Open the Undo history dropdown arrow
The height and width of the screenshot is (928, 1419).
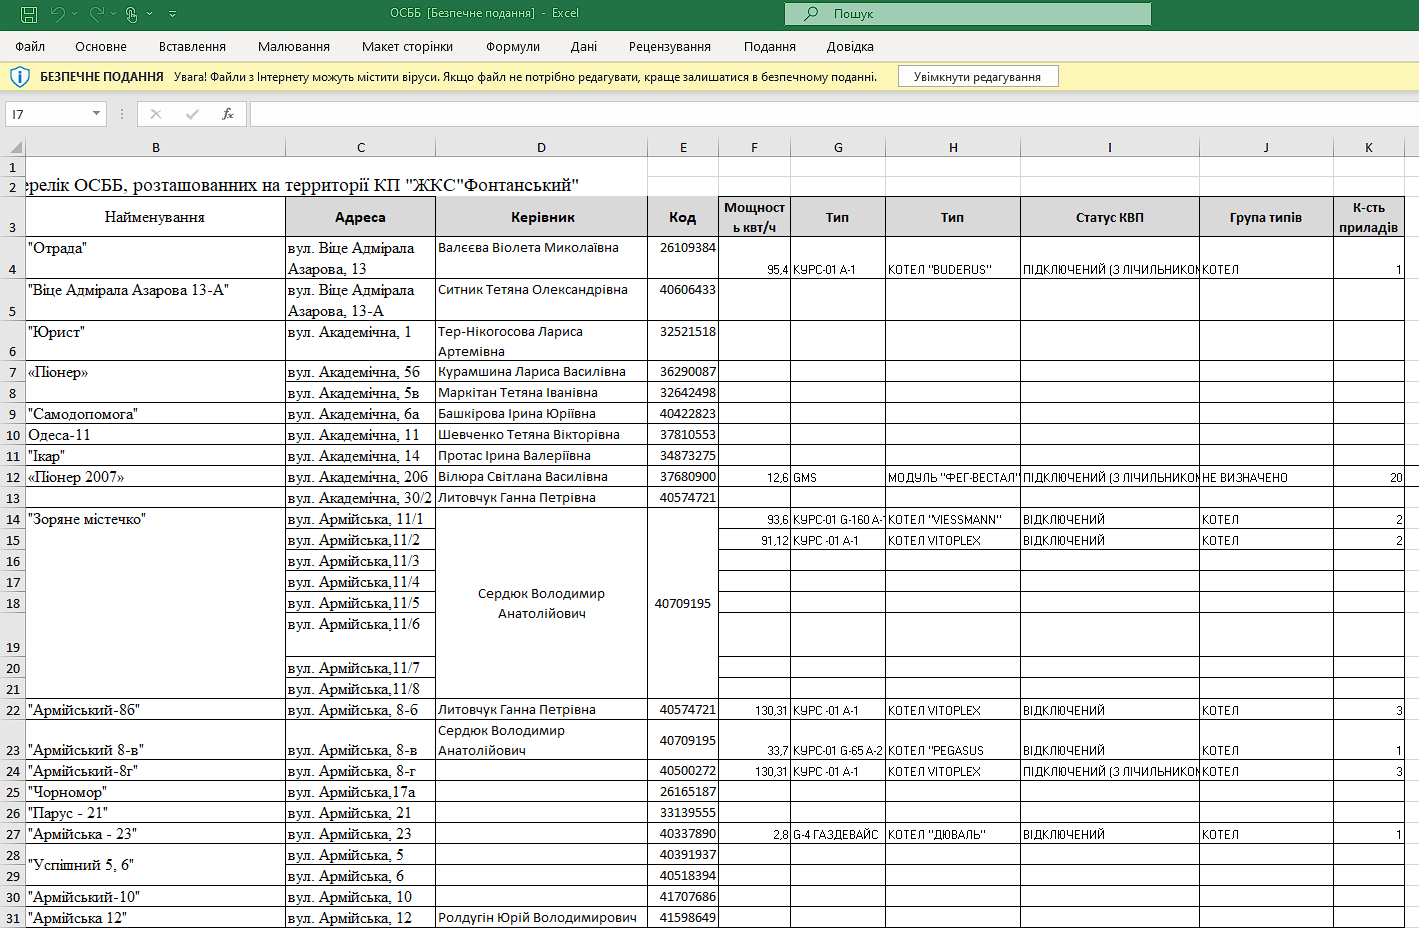[x=75, y=14]
